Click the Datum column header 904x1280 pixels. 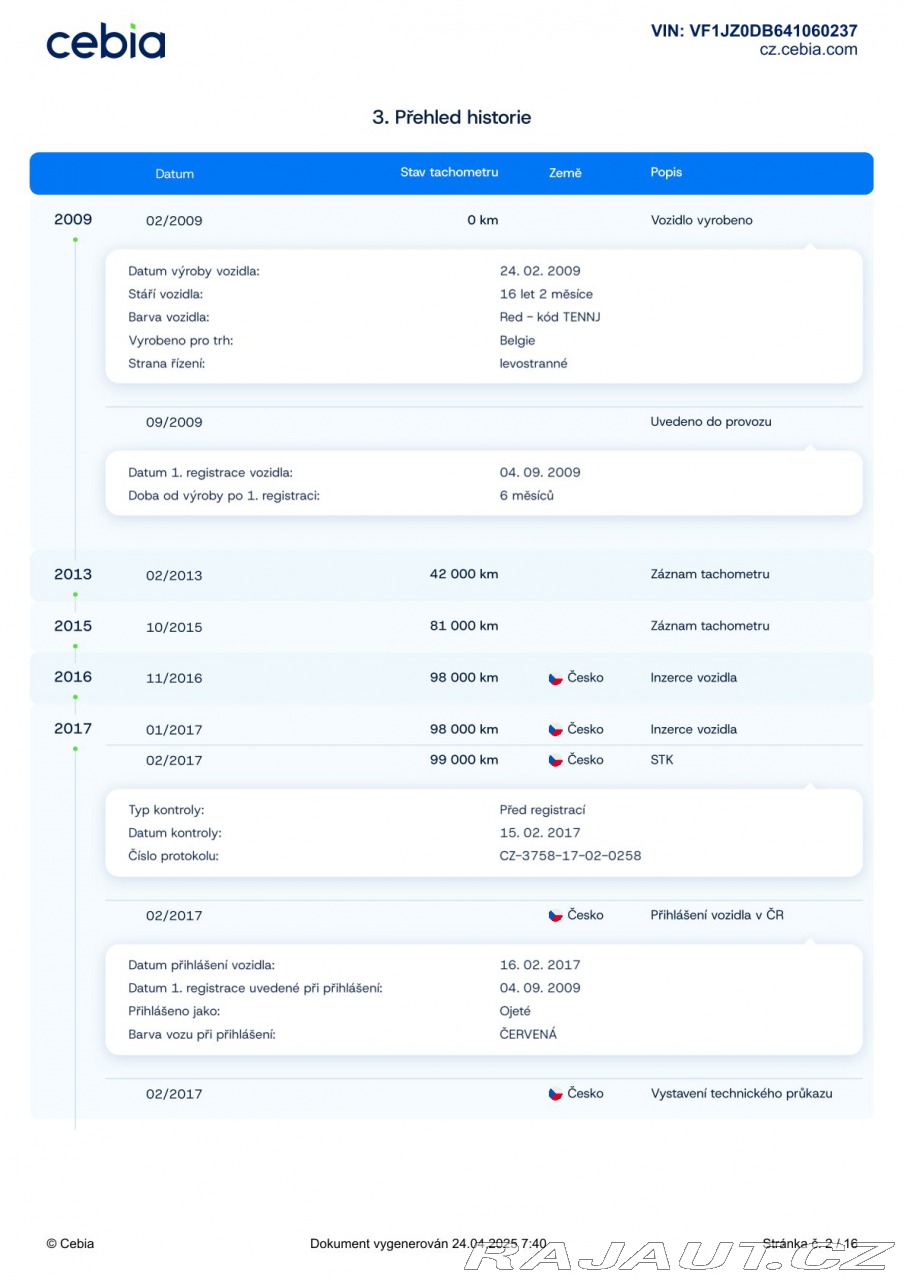175,174
